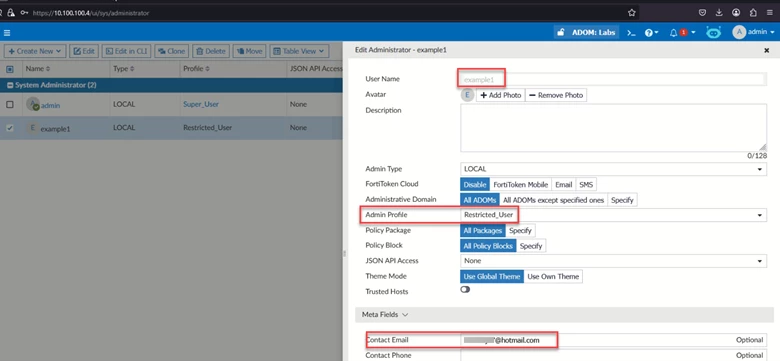
Task: Click the example1 row avatar icon
Action: pyautogui.click(x=33, y=128)
